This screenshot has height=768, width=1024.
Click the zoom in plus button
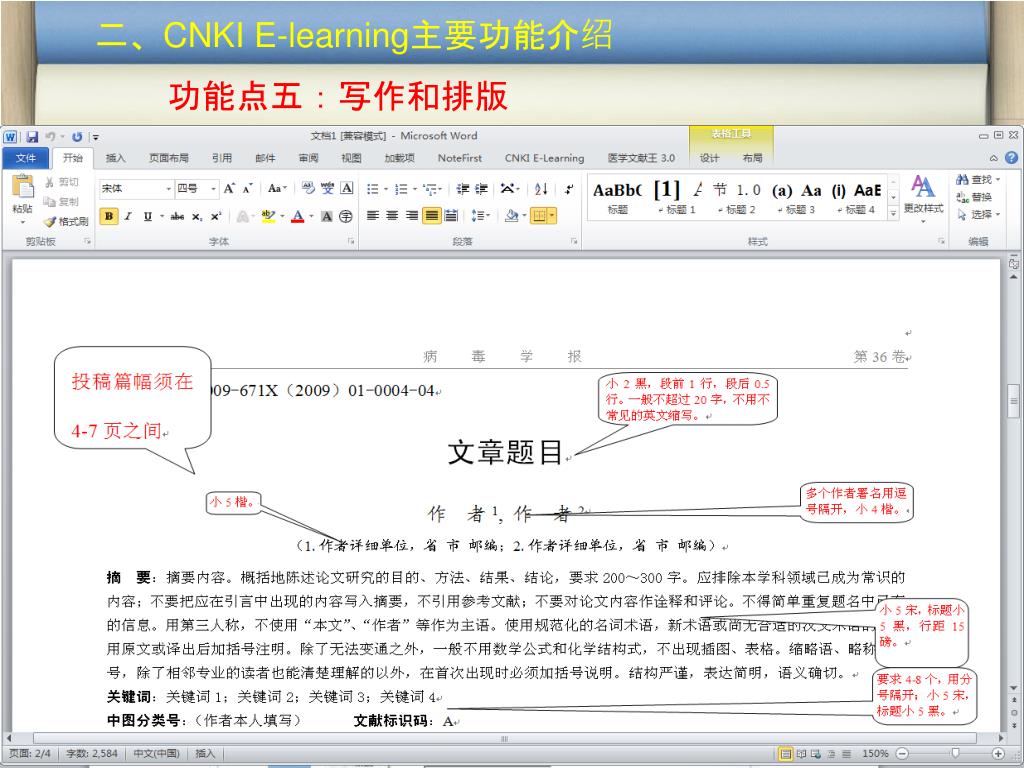coord(999,754)
